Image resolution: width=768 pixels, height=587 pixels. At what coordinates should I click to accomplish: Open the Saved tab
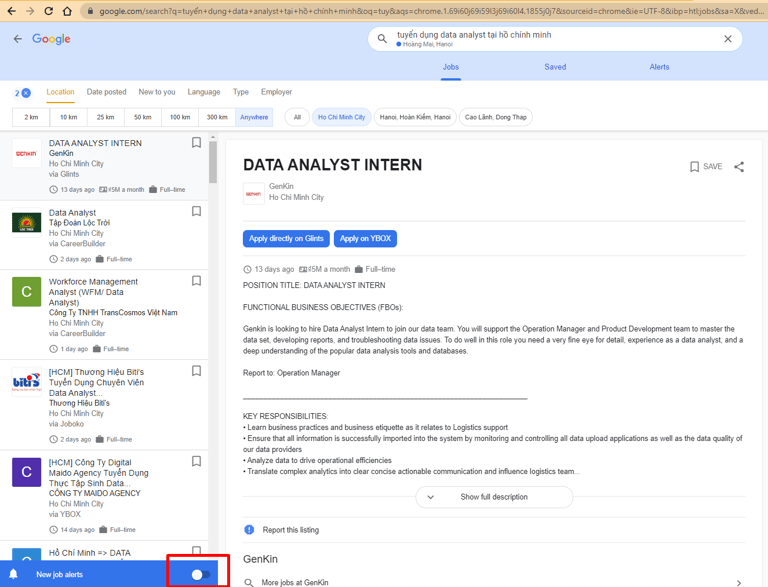(x=555, y=67)
